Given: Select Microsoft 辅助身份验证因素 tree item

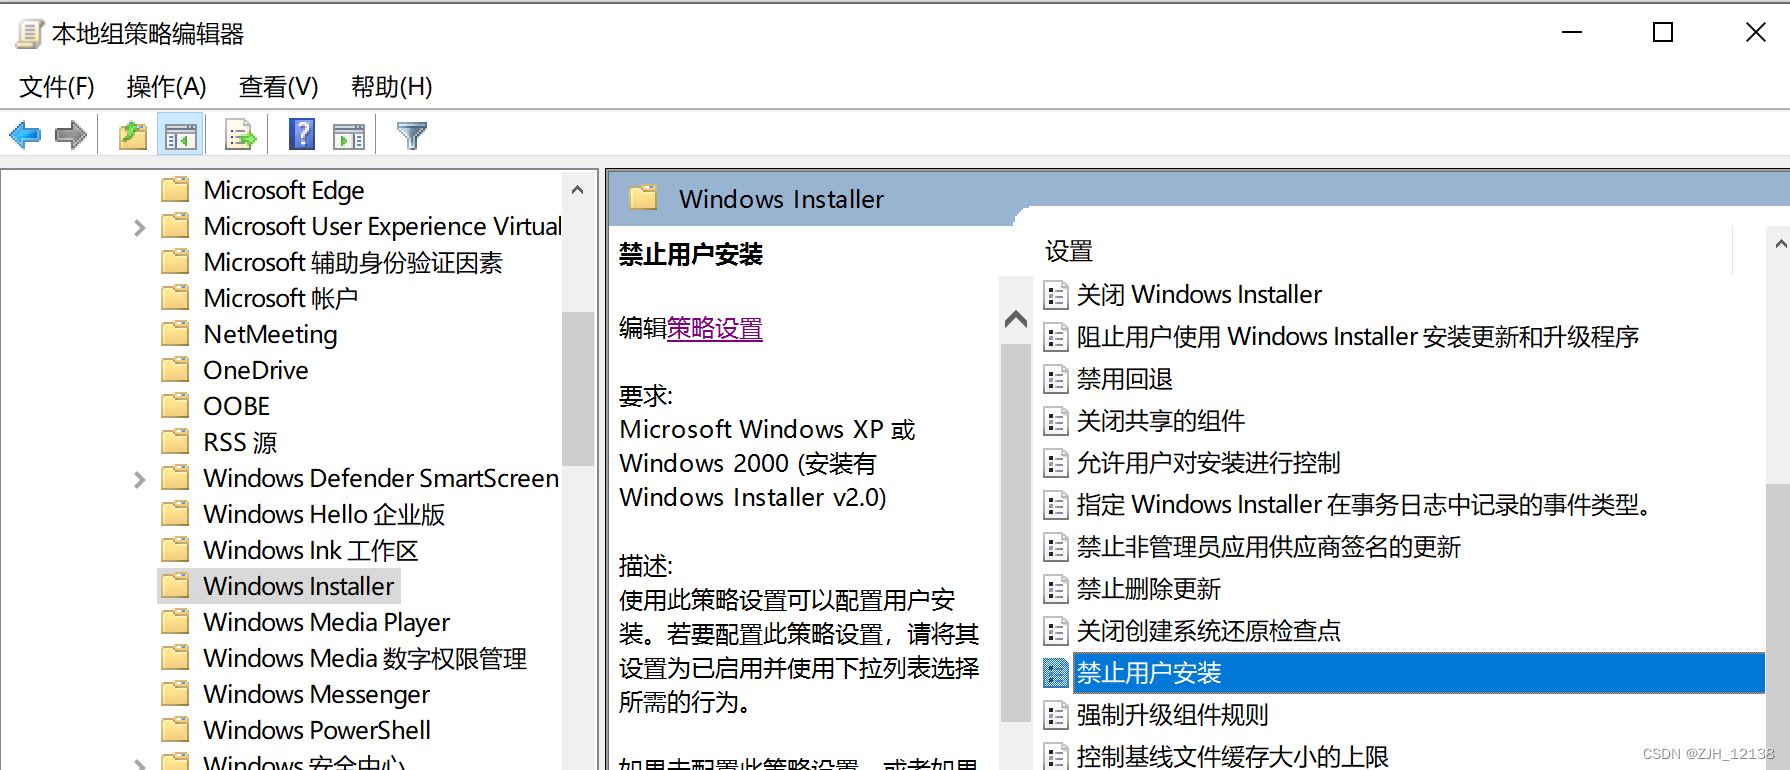Looking at the screenshot, I should click(x=353, y=262).
